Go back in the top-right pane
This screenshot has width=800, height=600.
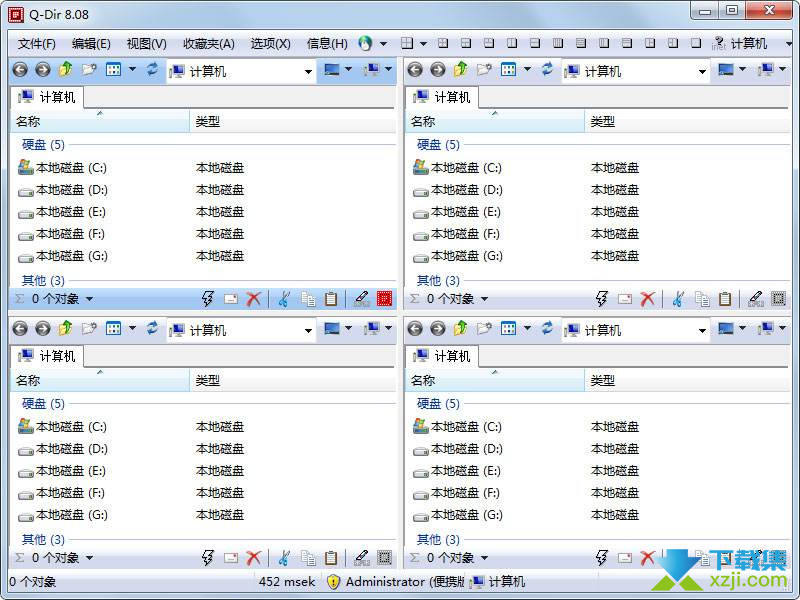(x=415, y=70)
